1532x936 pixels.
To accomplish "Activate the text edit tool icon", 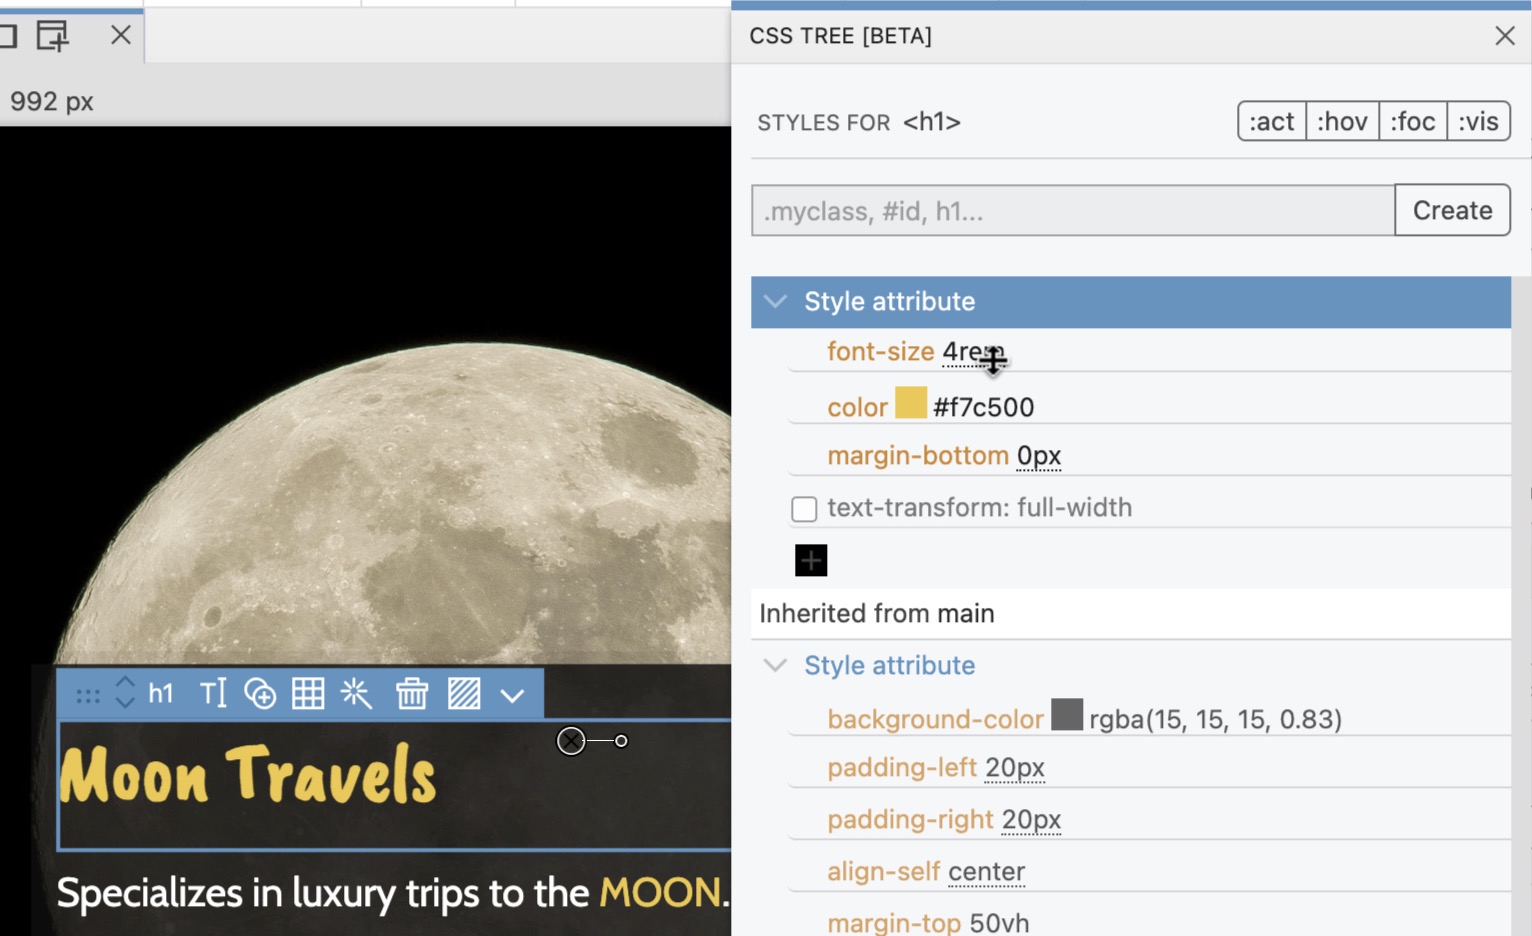I will (213, 693).
